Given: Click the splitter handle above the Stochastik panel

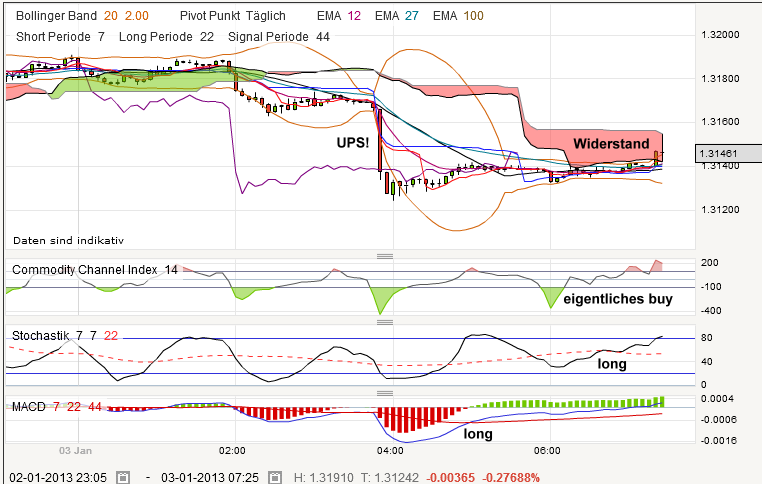Looking at the screenshot, I should point(381,323).
